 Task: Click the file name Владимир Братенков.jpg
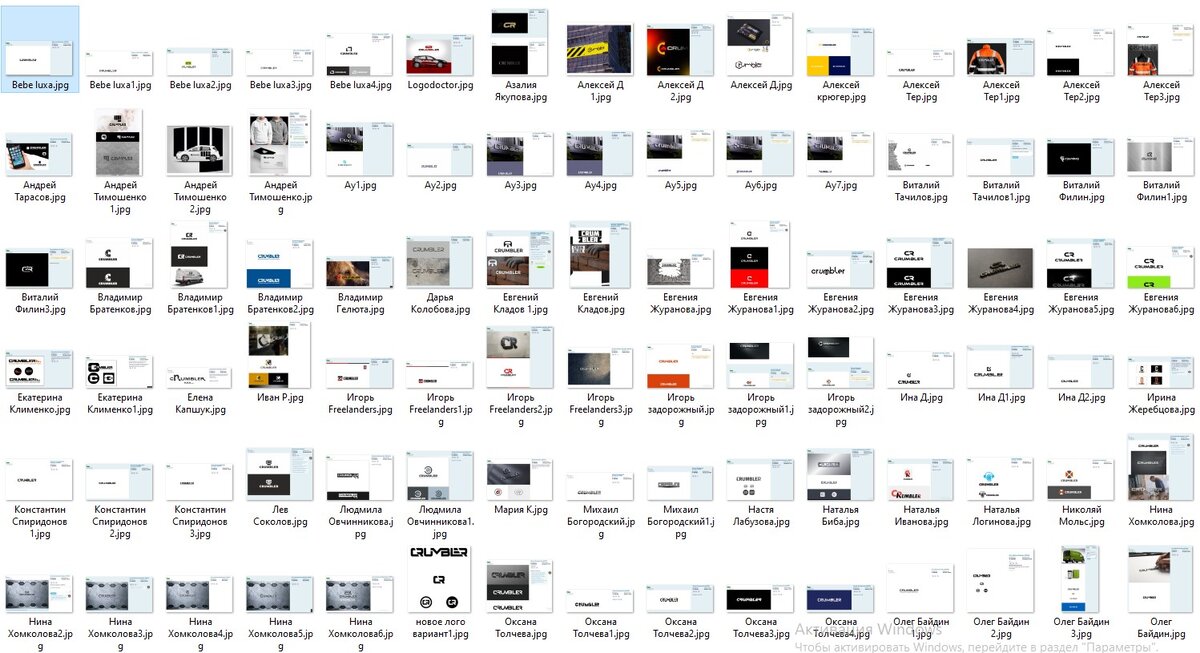[120, 303]
